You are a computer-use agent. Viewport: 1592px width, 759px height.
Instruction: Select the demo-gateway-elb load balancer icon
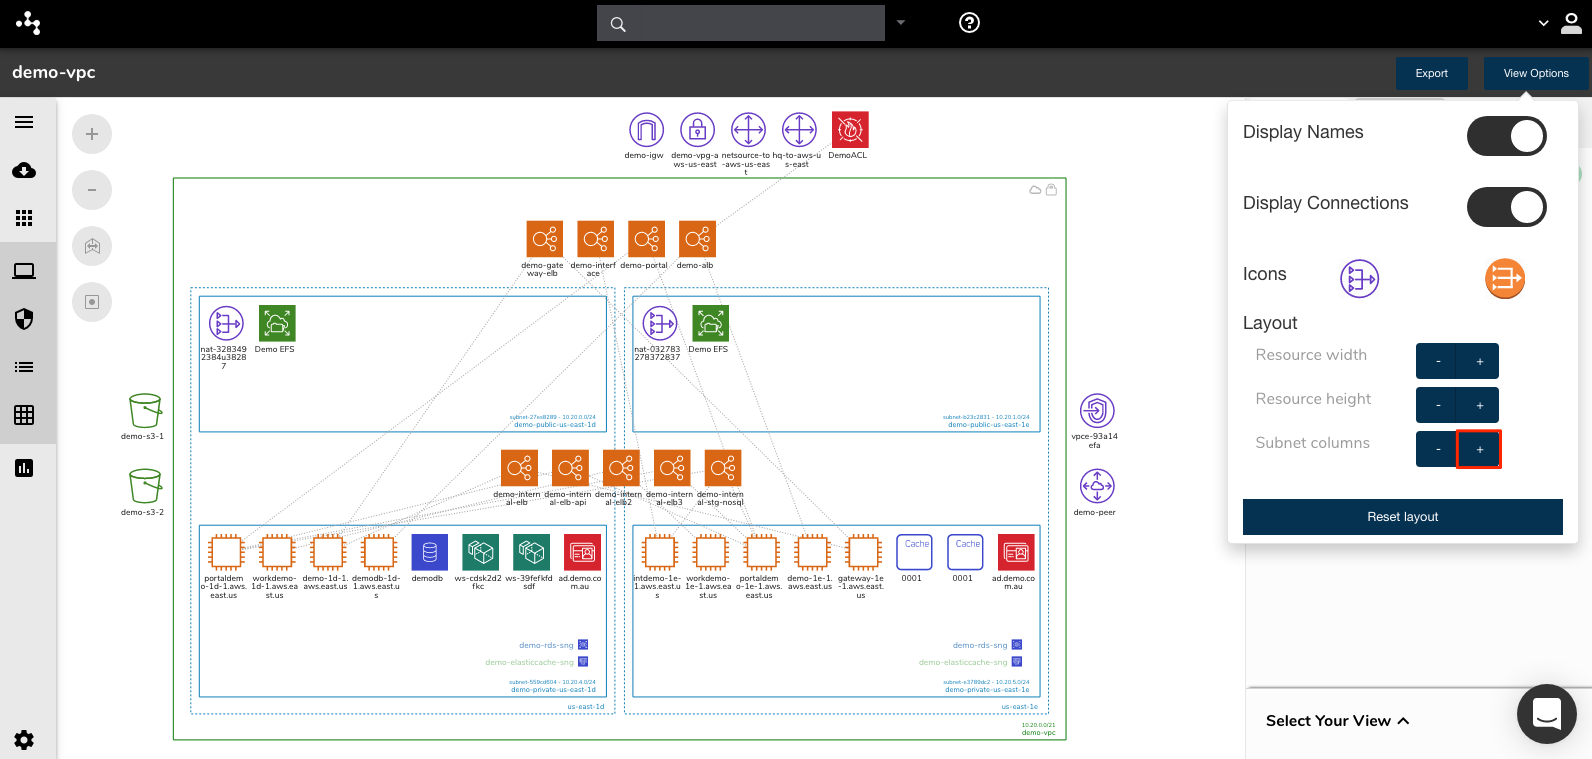[545, 239]
